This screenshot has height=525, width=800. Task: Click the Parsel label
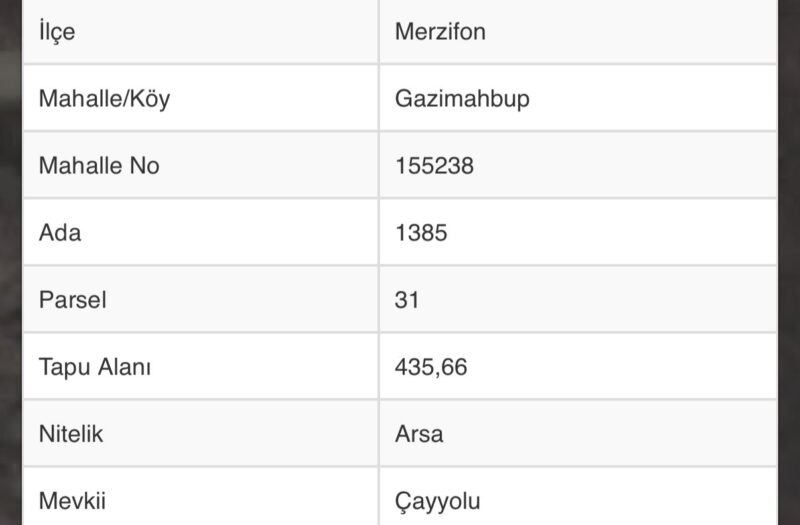click(x=72, y=300)
